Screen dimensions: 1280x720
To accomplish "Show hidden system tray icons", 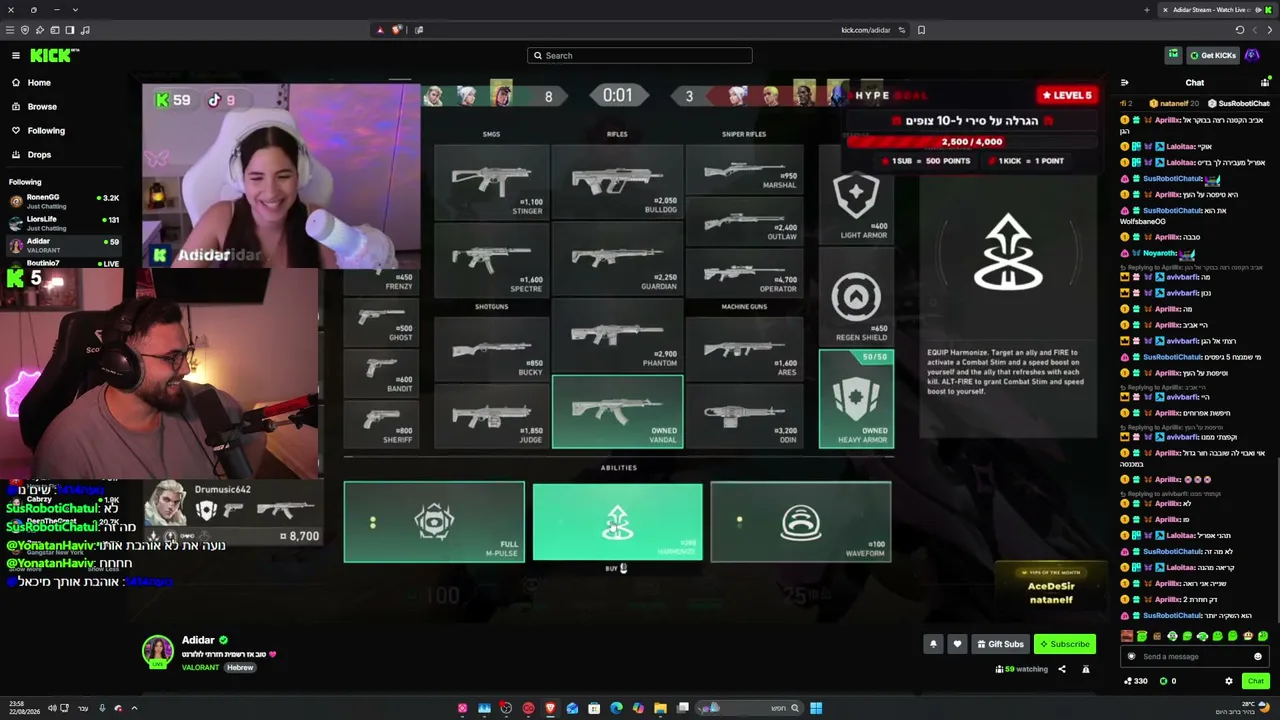I will 134,709.
